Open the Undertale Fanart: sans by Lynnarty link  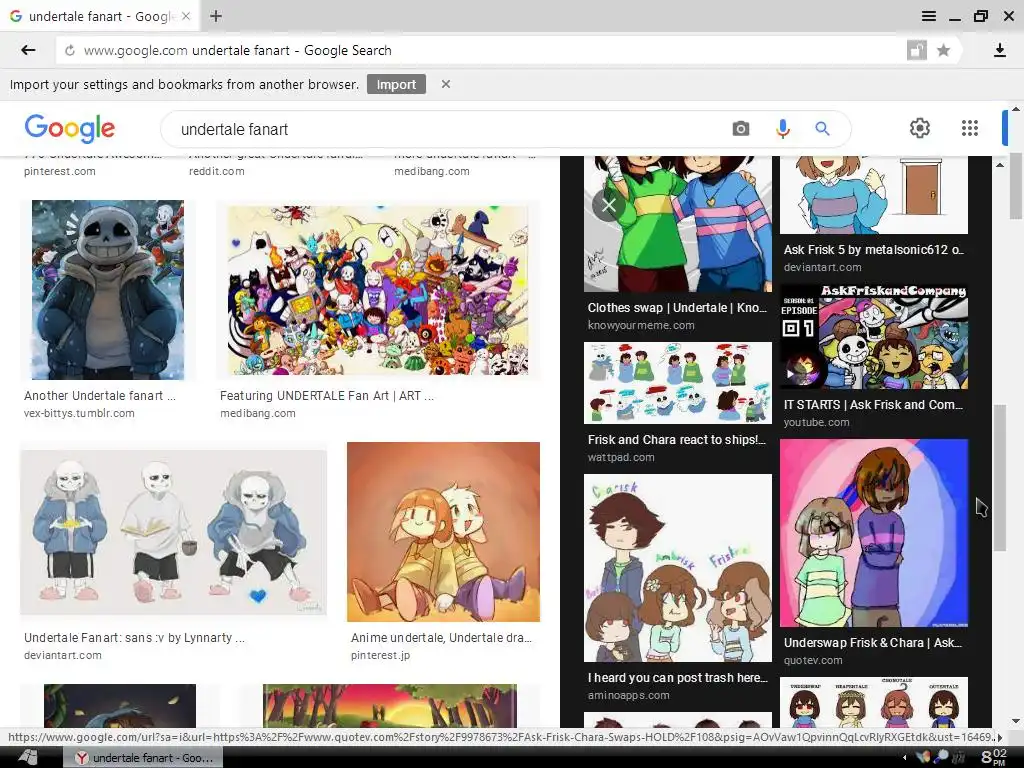(135, 638)
